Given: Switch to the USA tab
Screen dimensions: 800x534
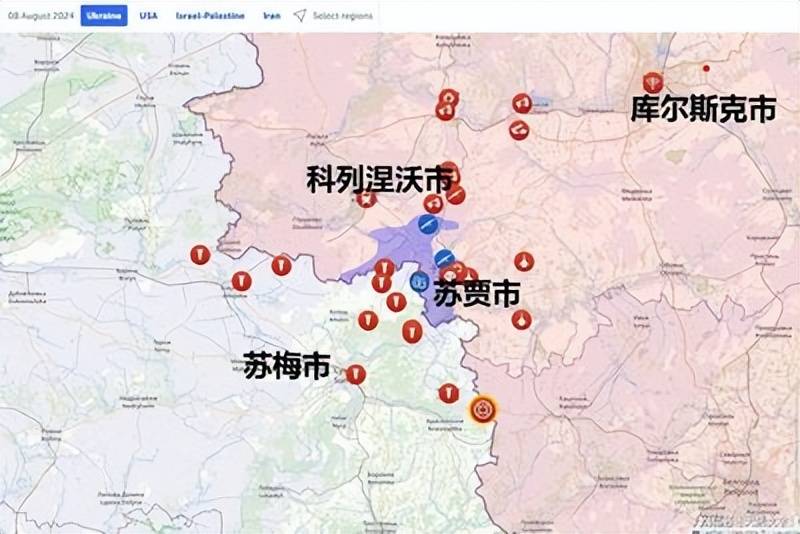Looking at the screenshot, I should [x=148, y=16].
